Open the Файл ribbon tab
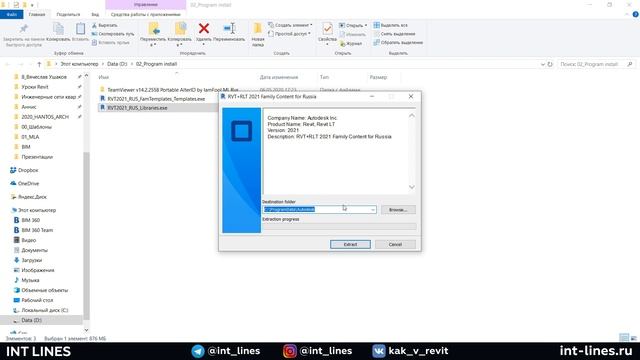Screen dimensions: 640x360 [11, 14]
